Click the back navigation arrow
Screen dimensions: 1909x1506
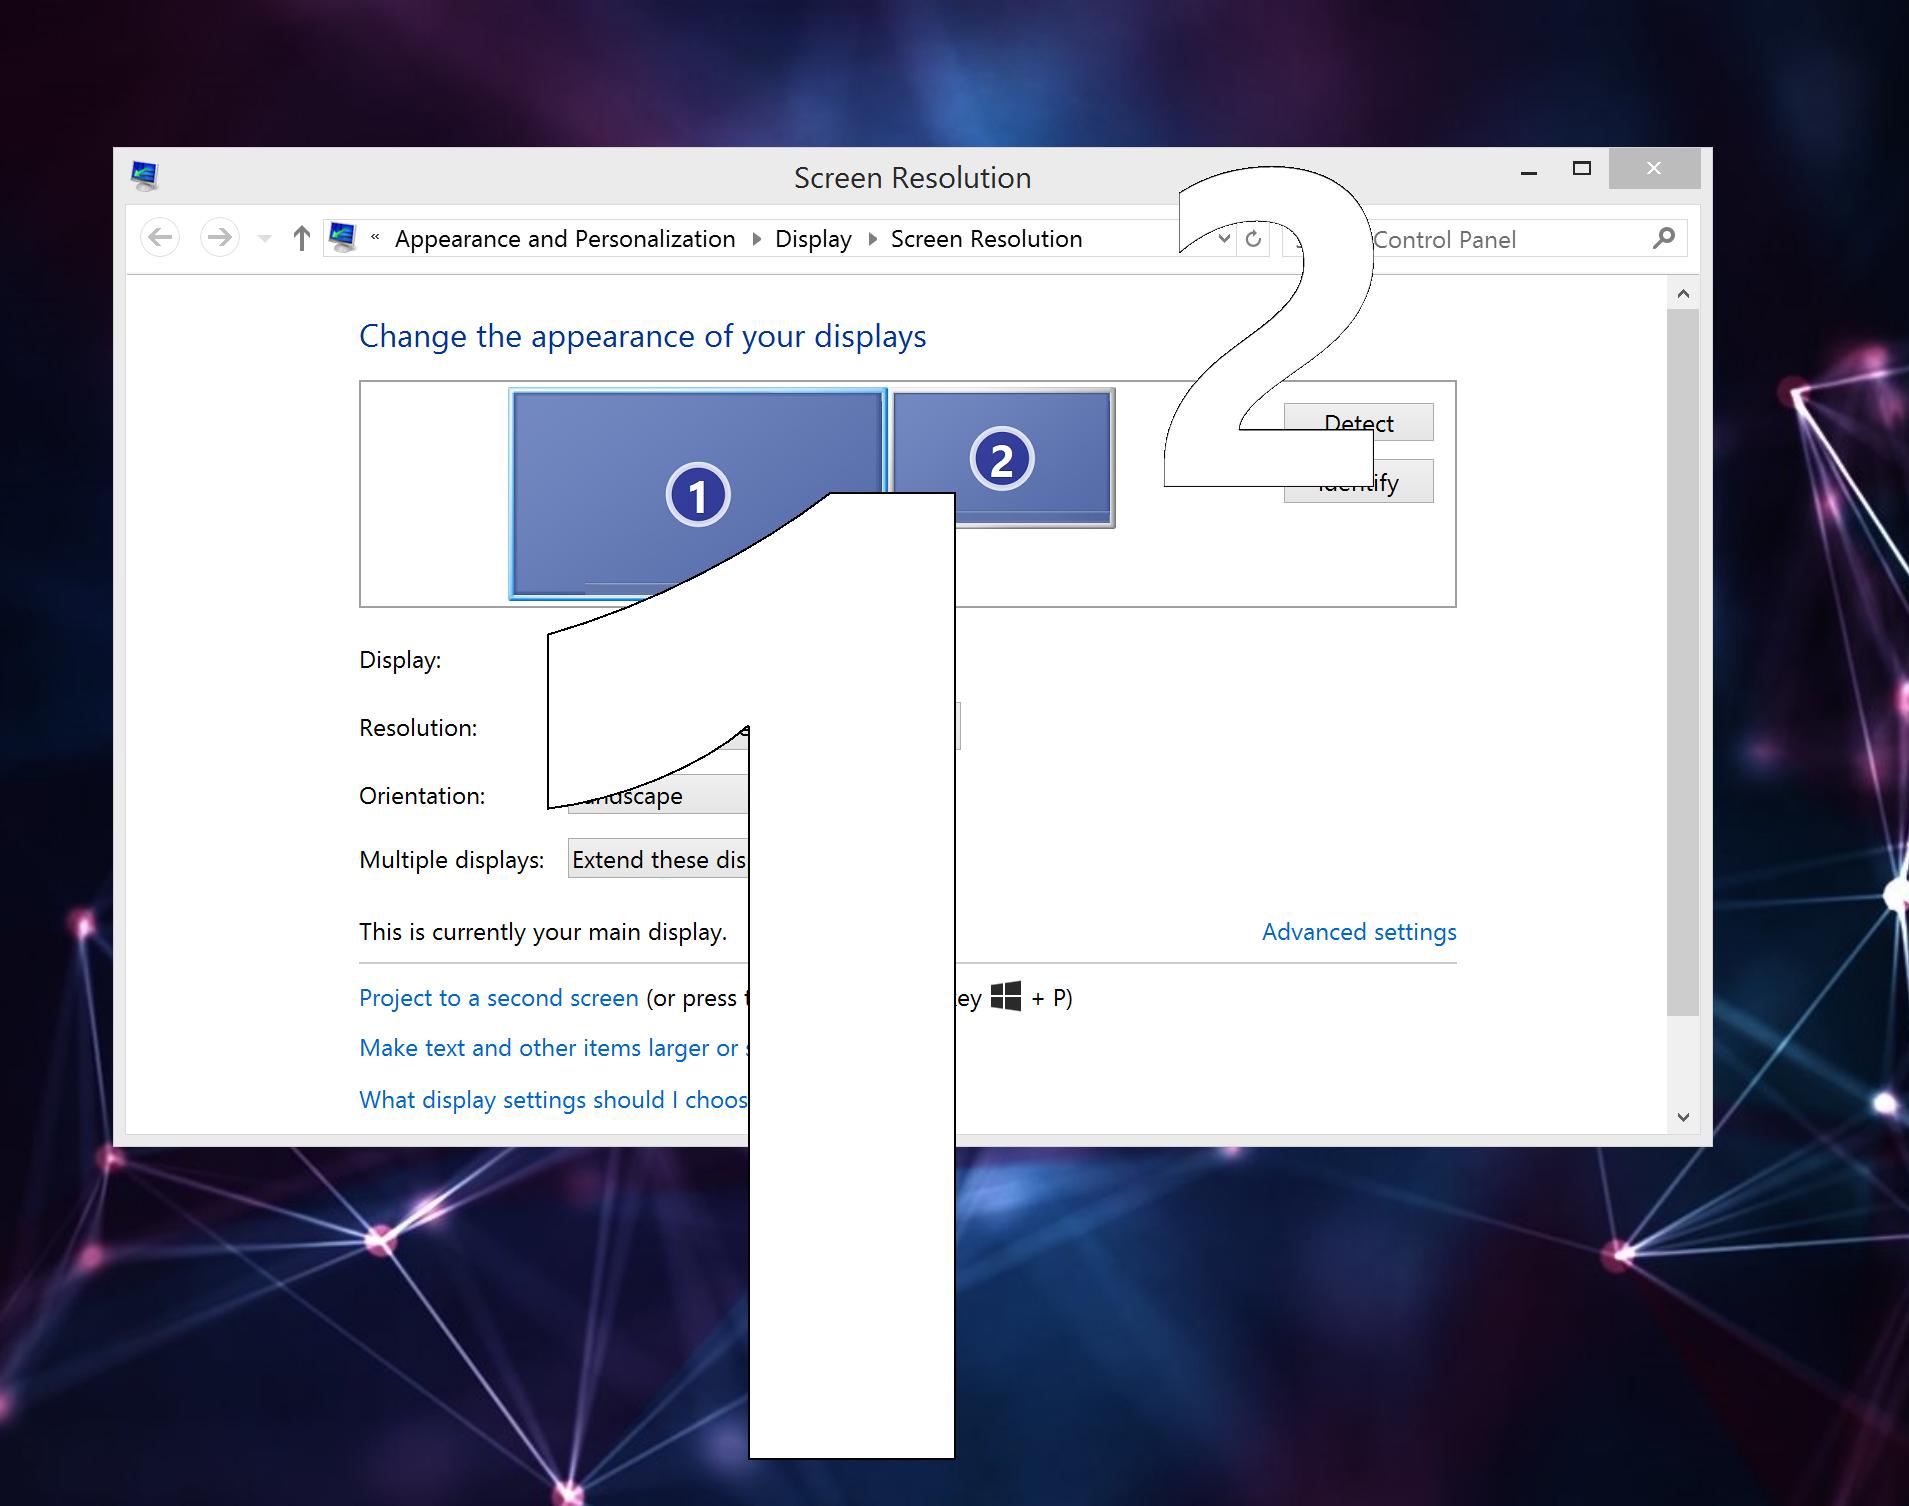click(x=160, y=237)
